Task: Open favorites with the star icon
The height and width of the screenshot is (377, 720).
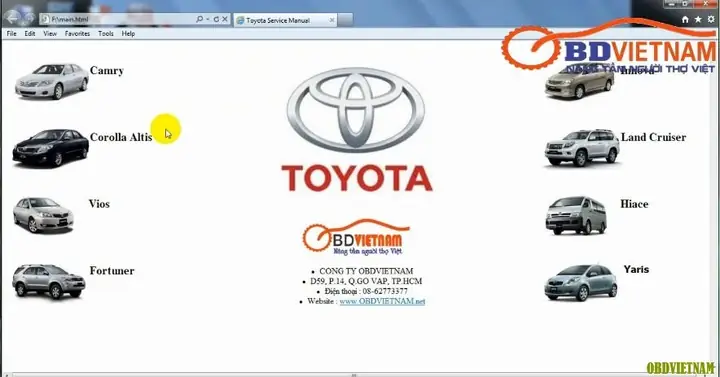Action: tap(698, 19)
